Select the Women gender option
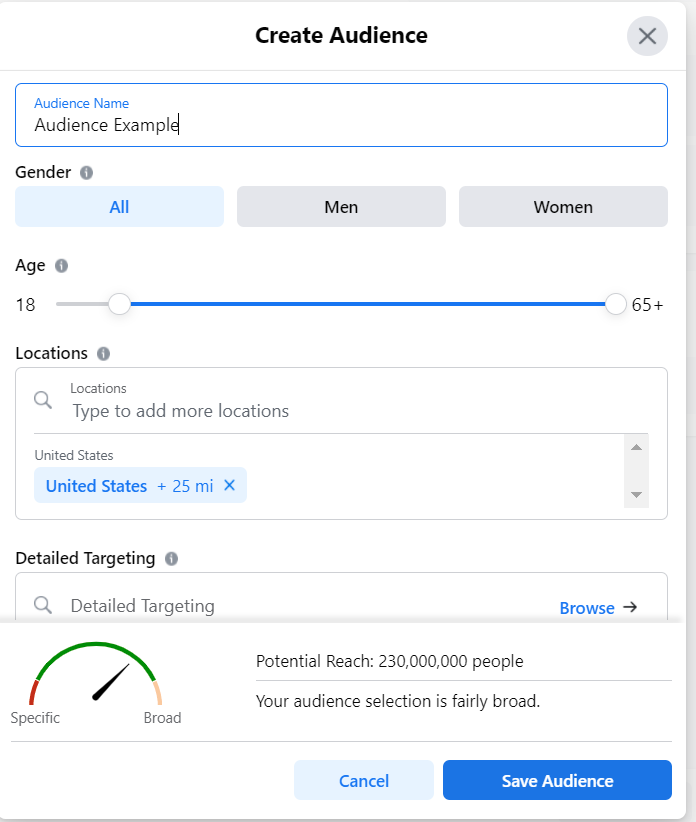Screen dimensions: 696x822 click(x=562, y=206)
